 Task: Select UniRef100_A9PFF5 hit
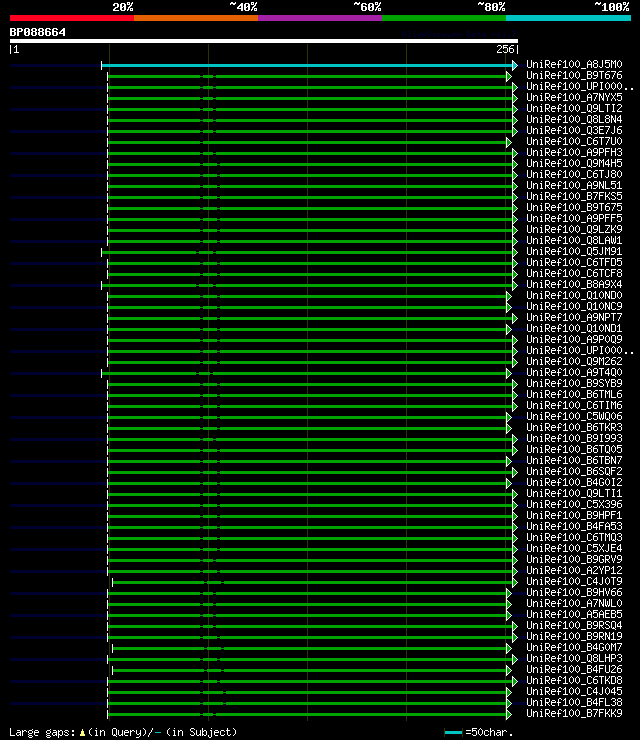click(x=574, y=219)
